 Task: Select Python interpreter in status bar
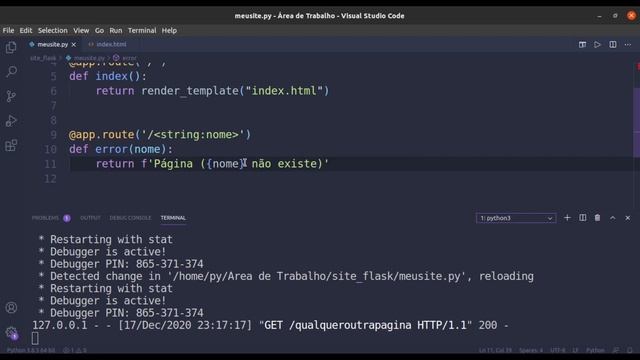pos(31,350)
